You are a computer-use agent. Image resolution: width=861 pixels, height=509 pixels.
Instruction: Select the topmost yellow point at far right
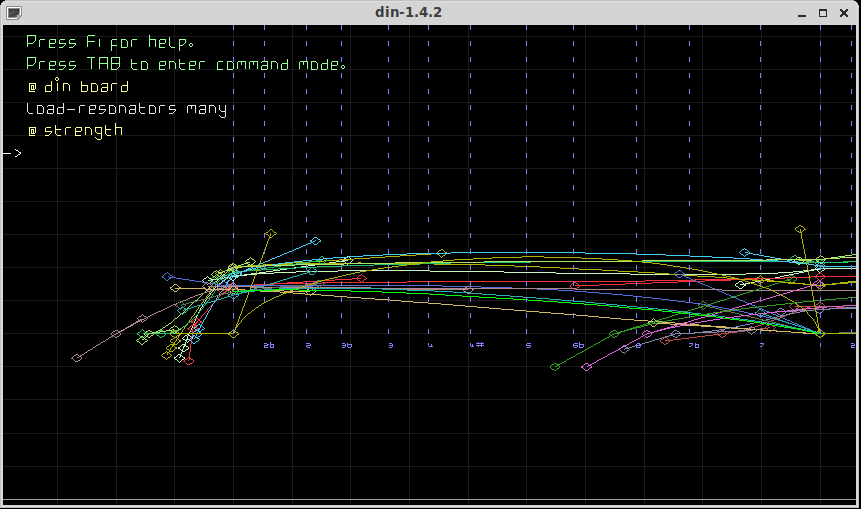point(800,230)
